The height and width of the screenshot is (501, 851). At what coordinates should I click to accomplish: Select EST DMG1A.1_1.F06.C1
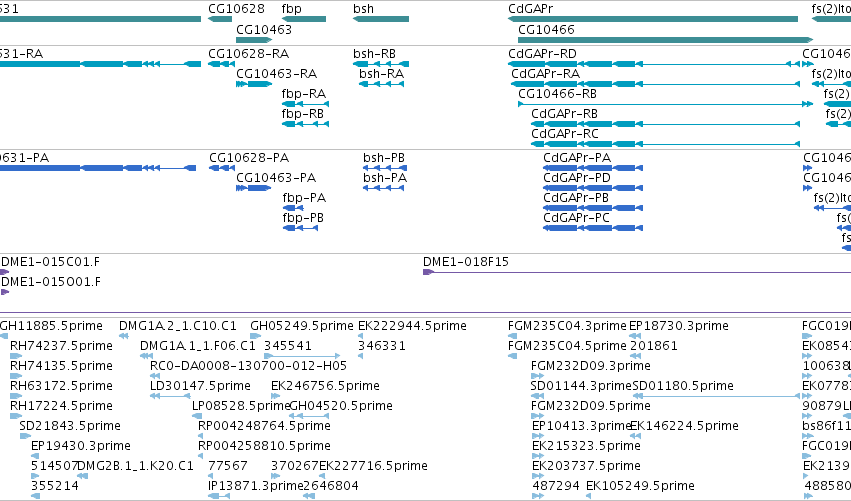[x=198, y=346]
